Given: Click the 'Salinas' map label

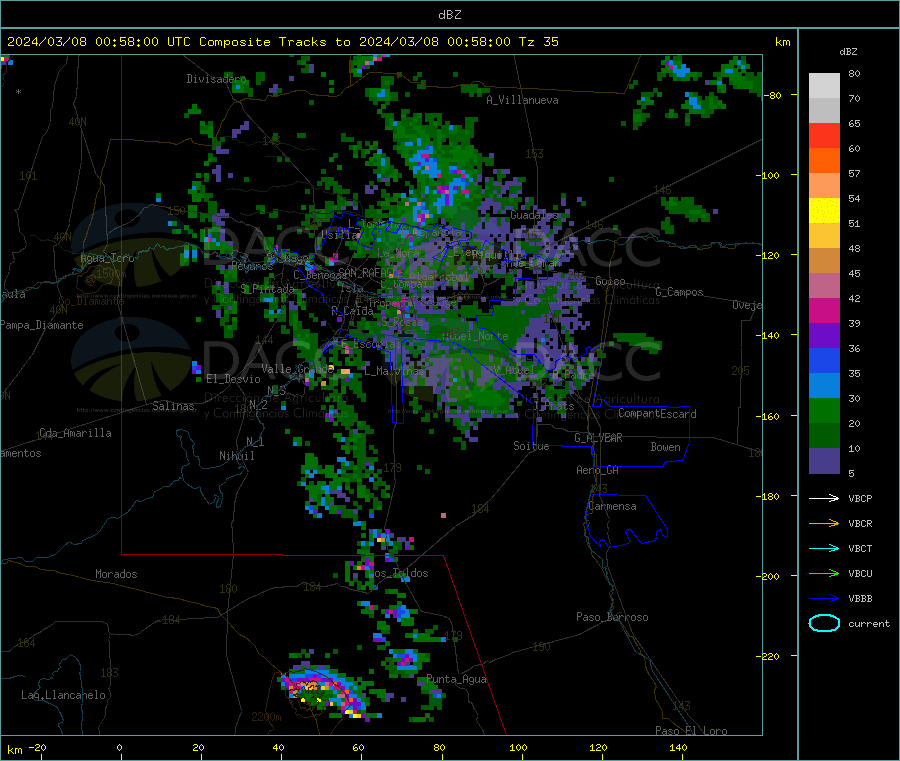Looking at the screenshot, I should pyautogui.click(x=173, y=406).
